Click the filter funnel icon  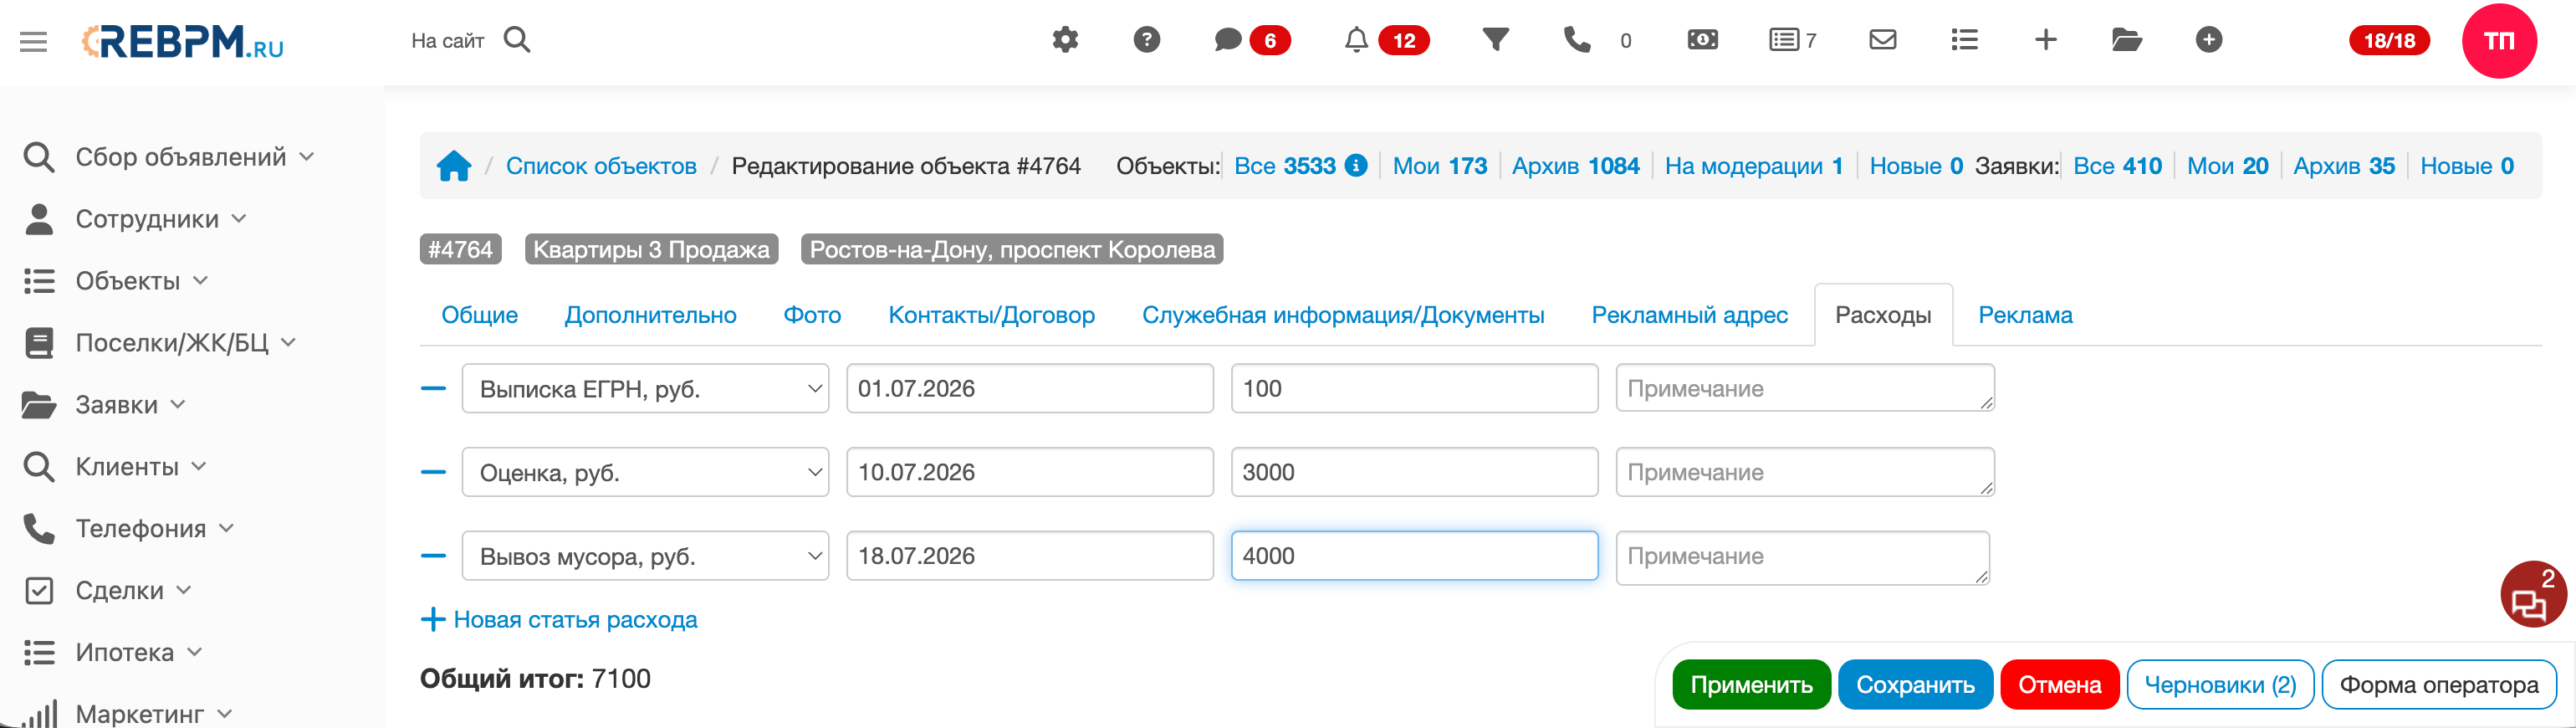click(x=1495, y=40)
